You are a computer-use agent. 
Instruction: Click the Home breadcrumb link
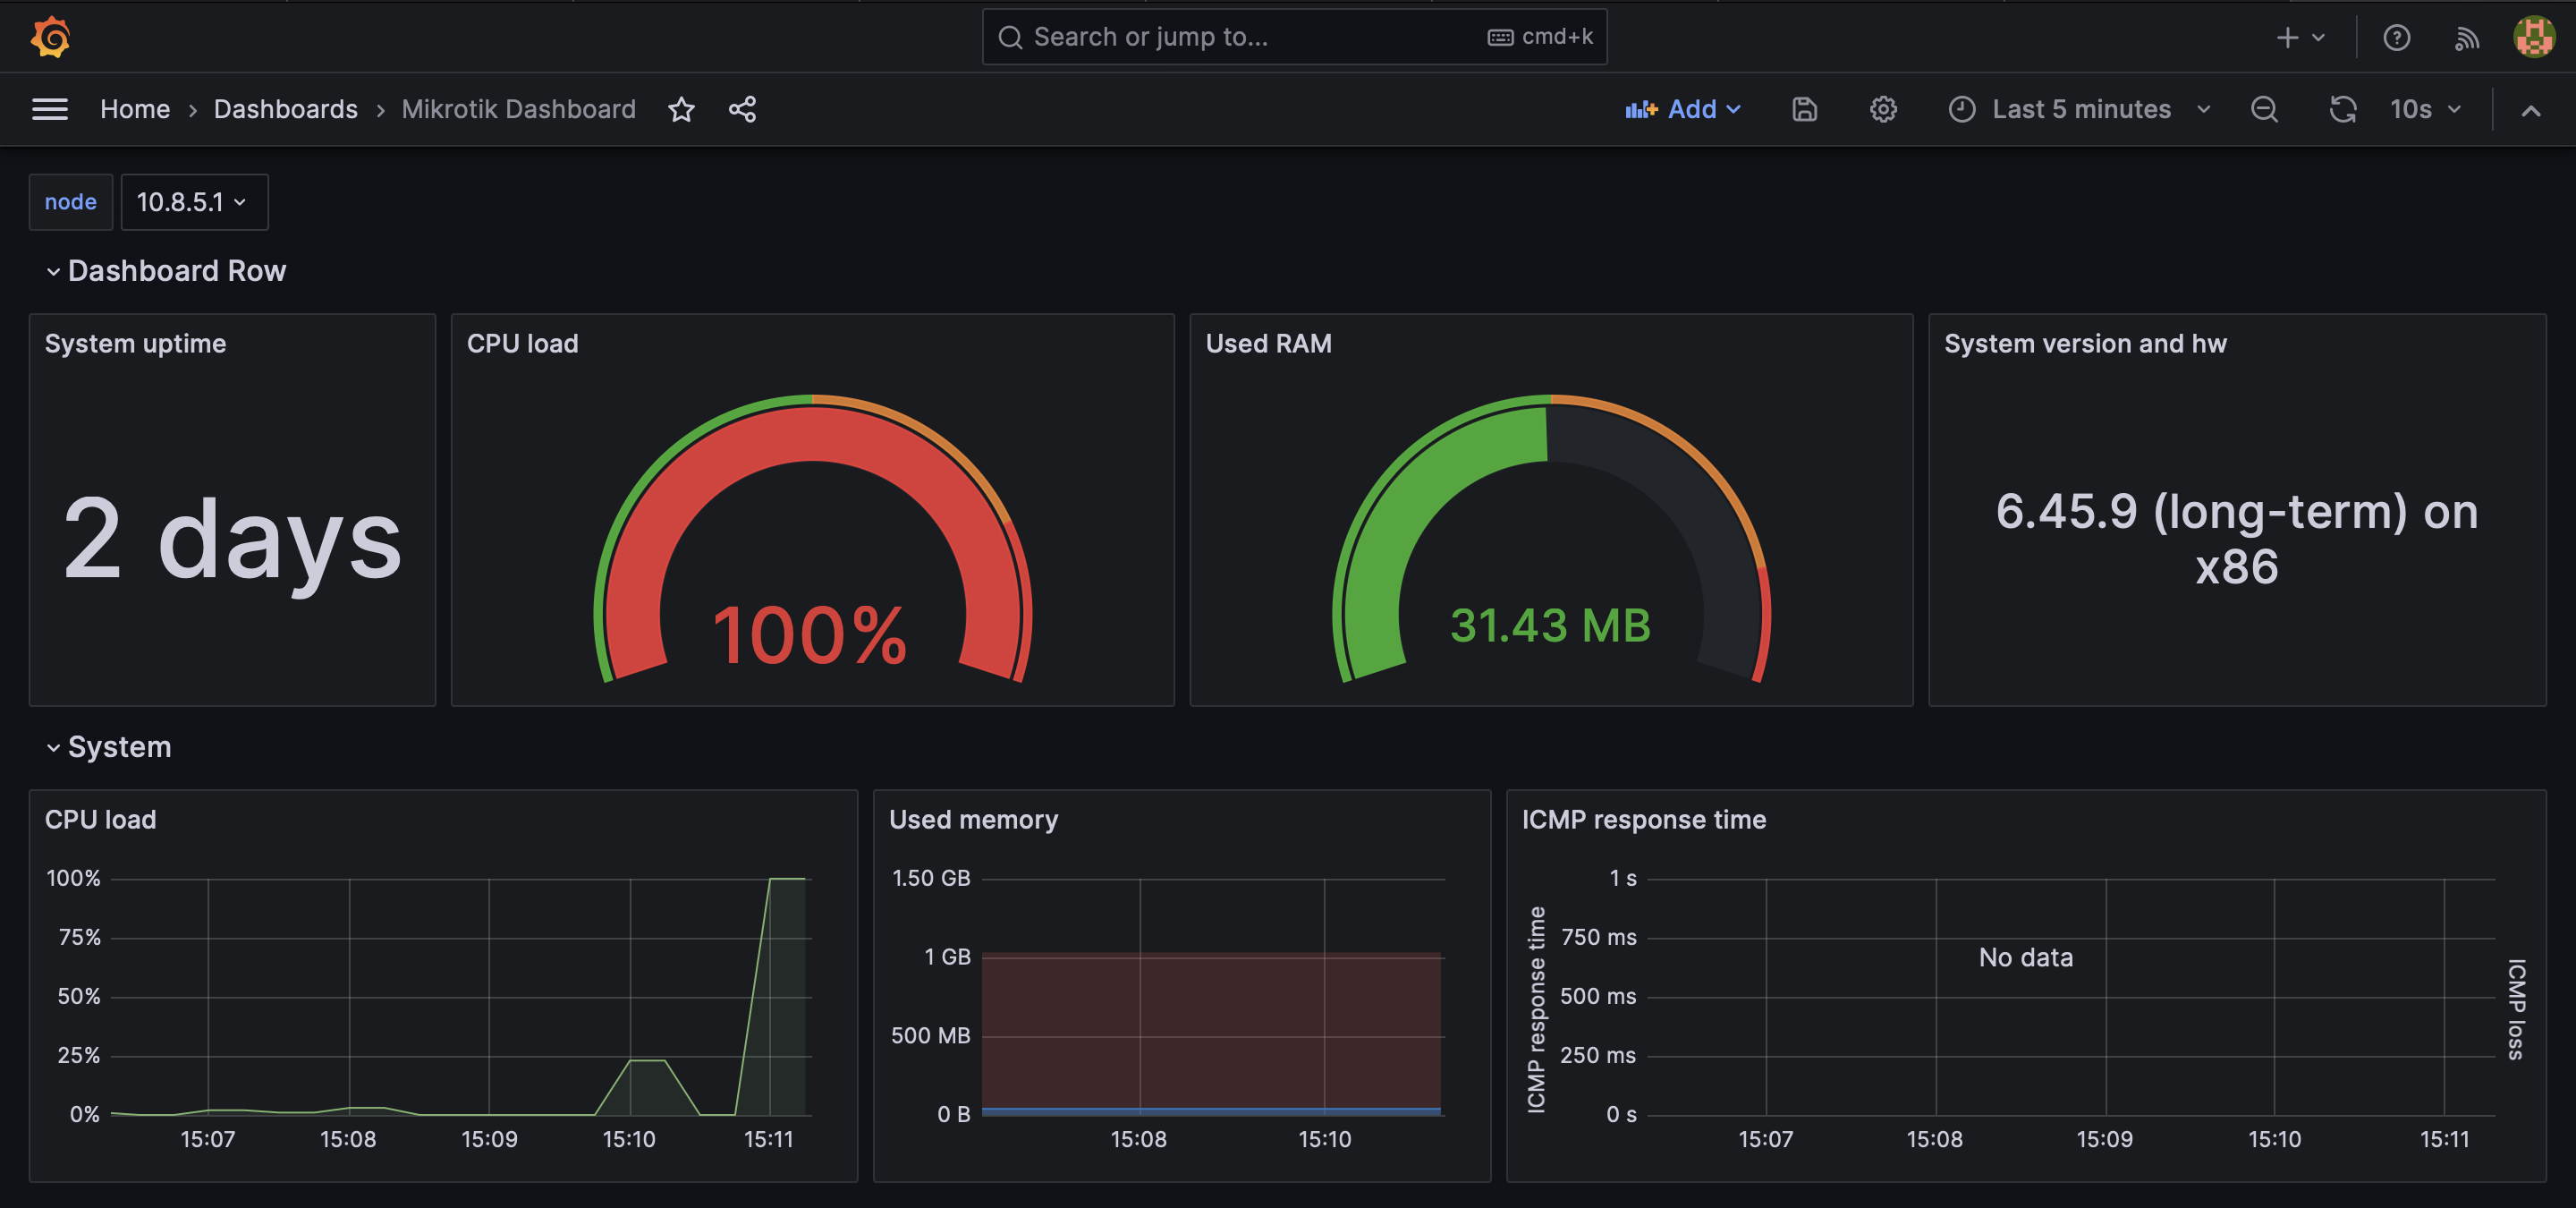click(133, 108)
